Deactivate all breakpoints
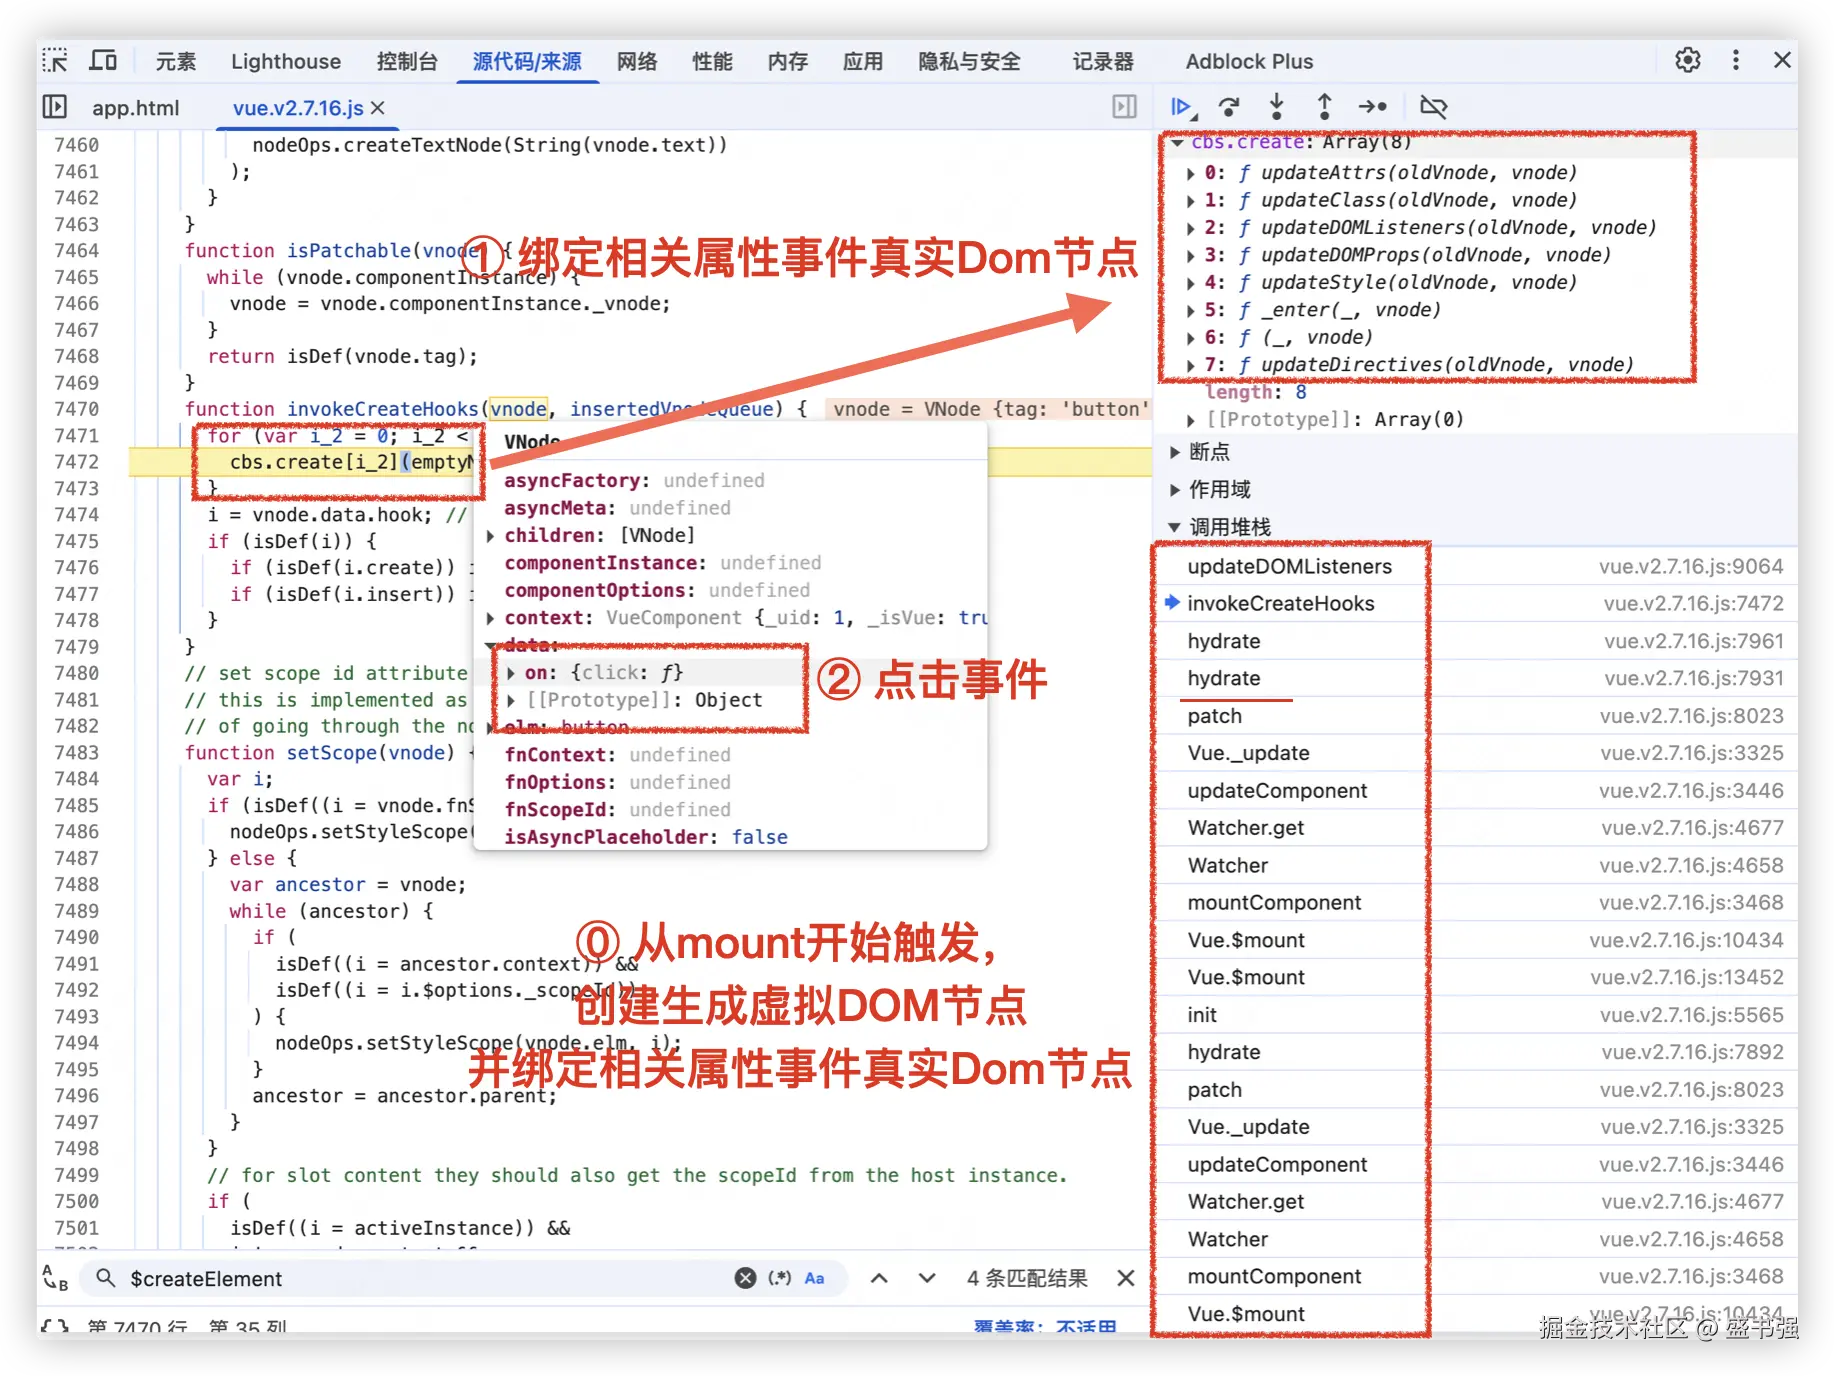1834x1376 pixels. click(1433, 107)
